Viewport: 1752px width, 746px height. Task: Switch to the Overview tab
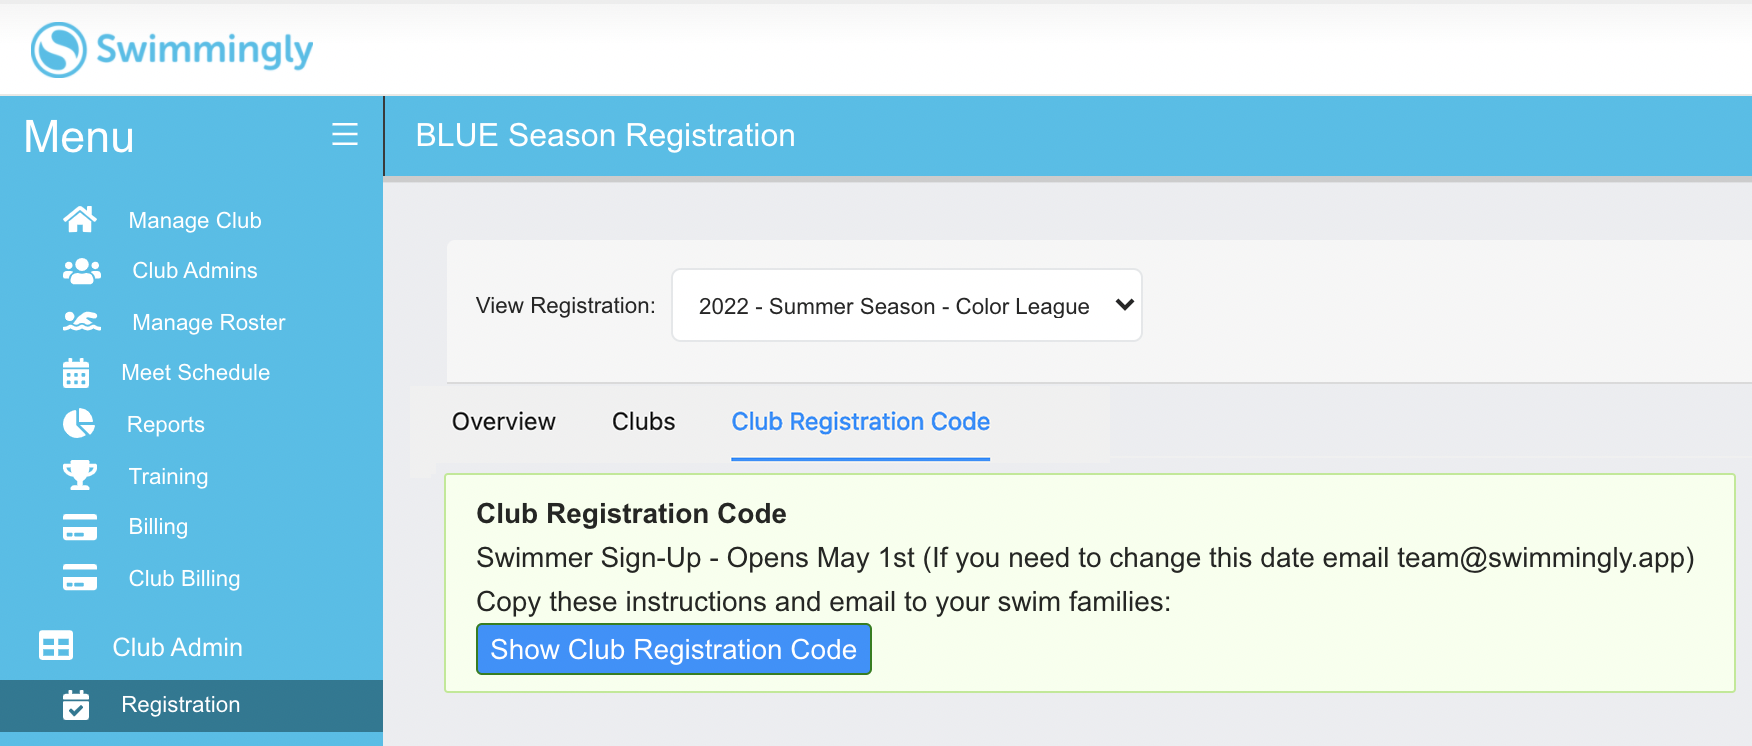(x=503, y=422)
